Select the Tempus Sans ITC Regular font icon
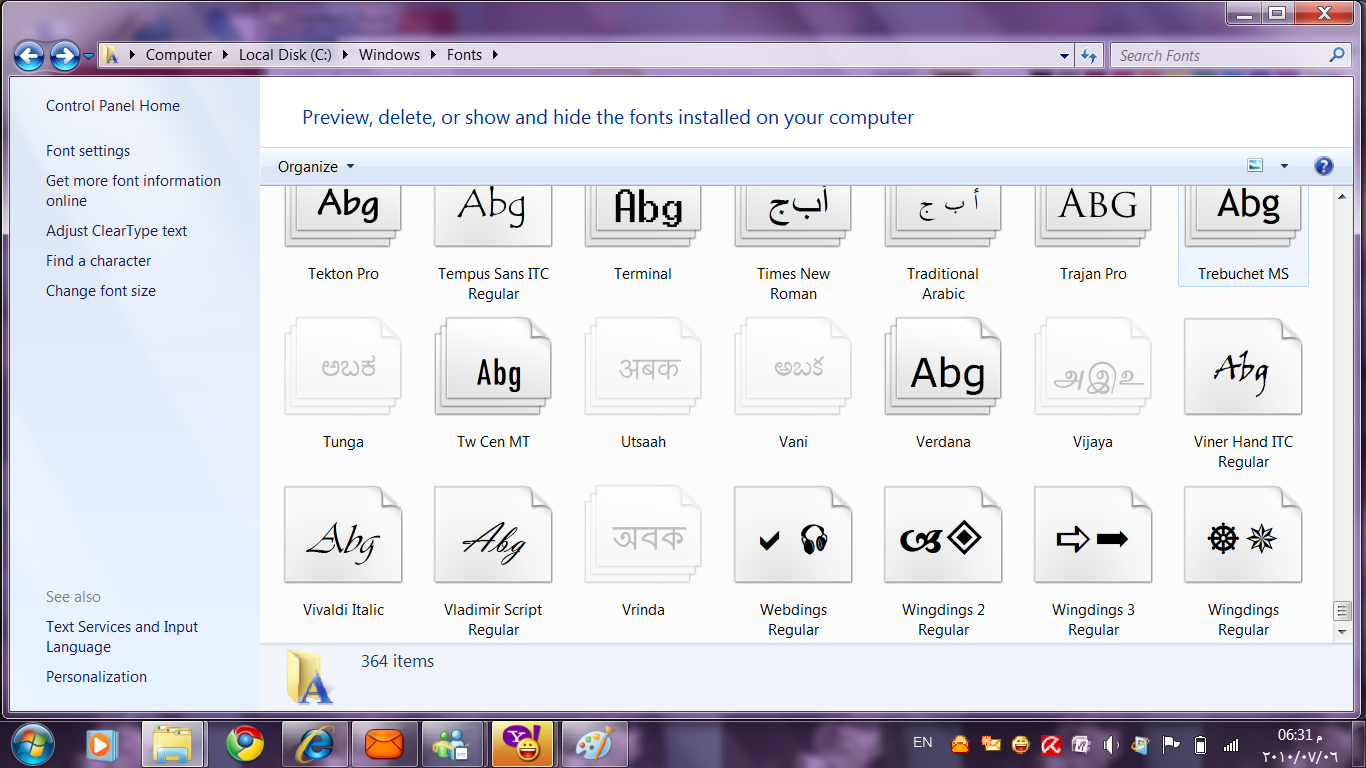The image size is (1366, 768). (493, 217)
